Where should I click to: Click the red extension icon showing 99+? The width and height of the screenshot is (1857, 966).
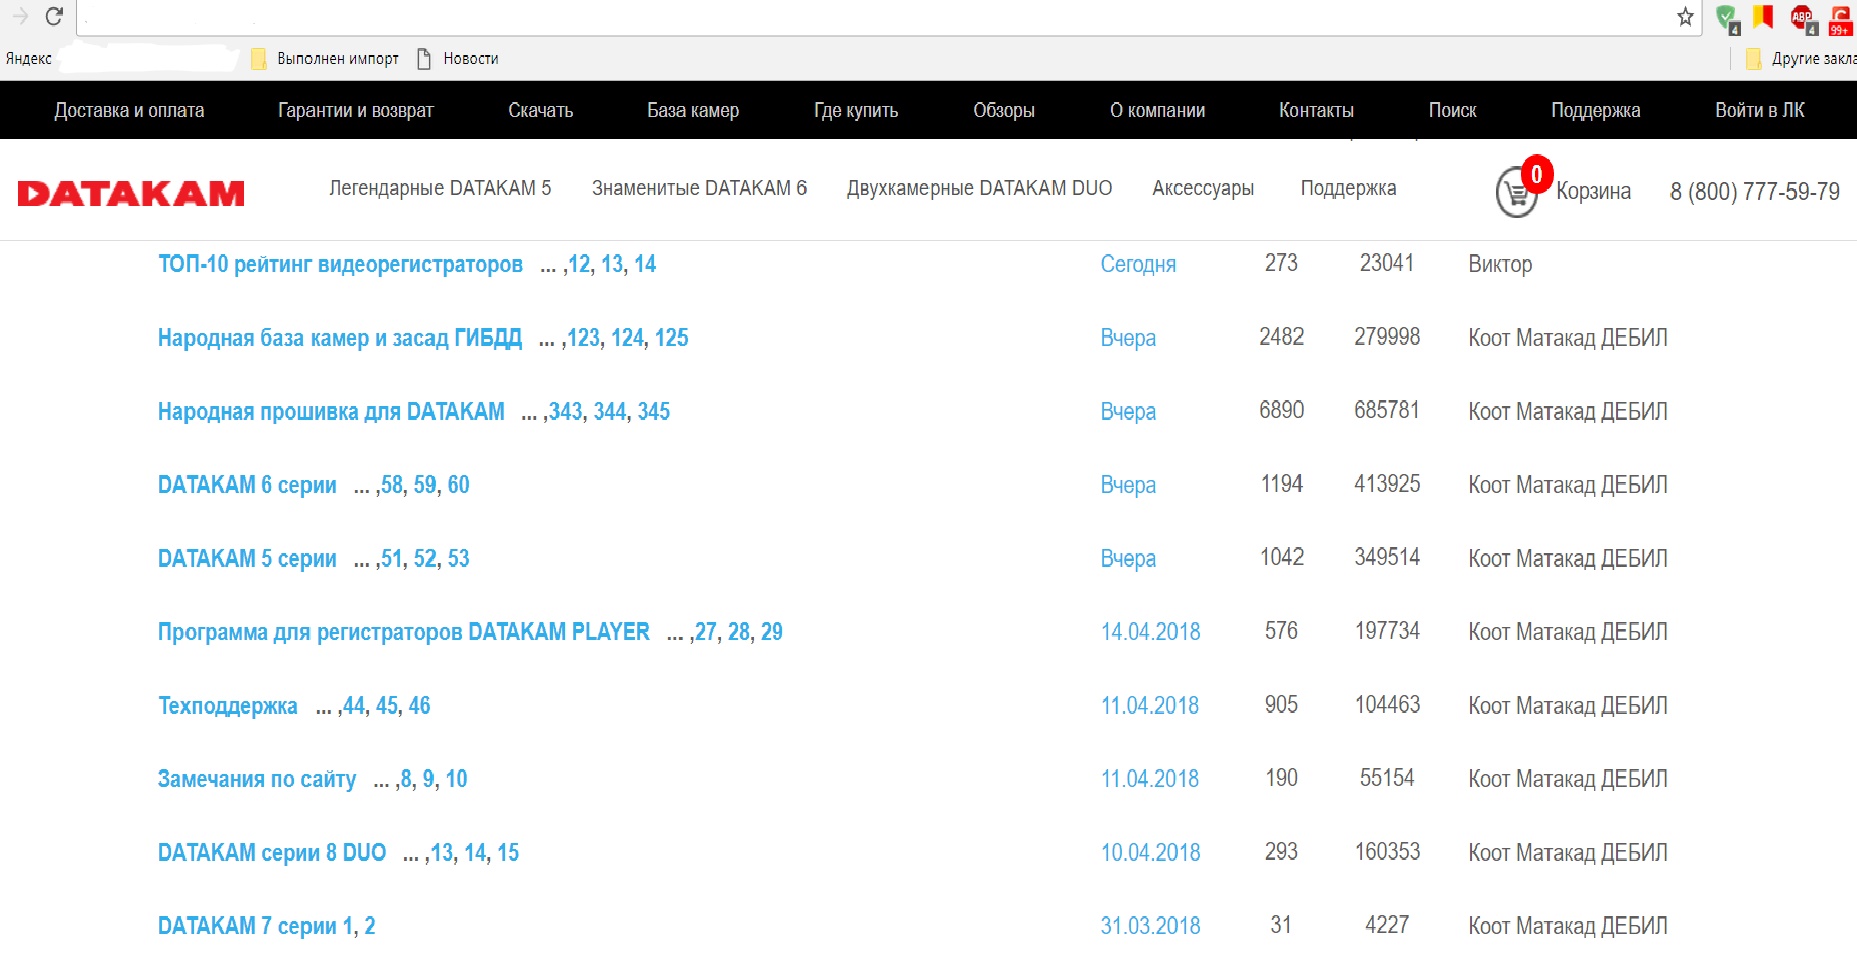coord(1840,18)
